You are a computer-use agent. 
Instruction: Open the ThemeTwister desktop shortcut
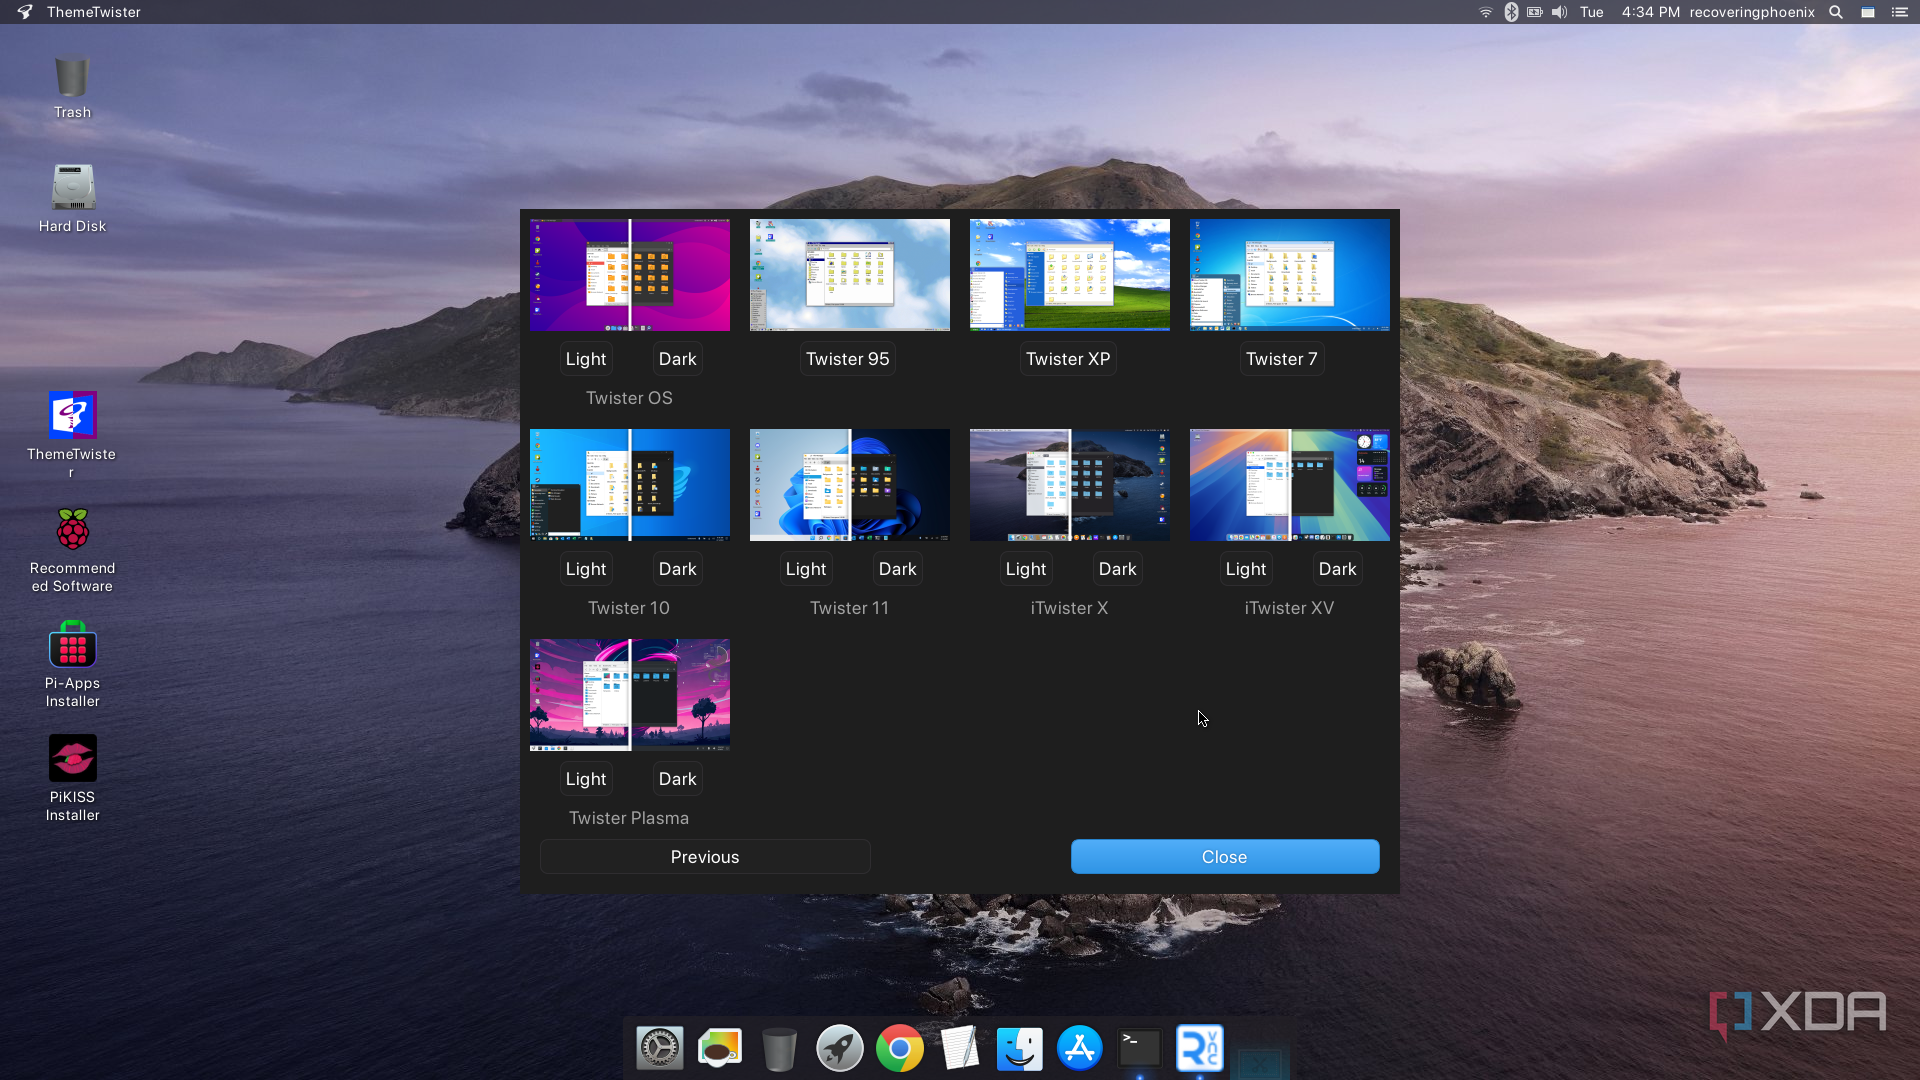coord(72,415)
